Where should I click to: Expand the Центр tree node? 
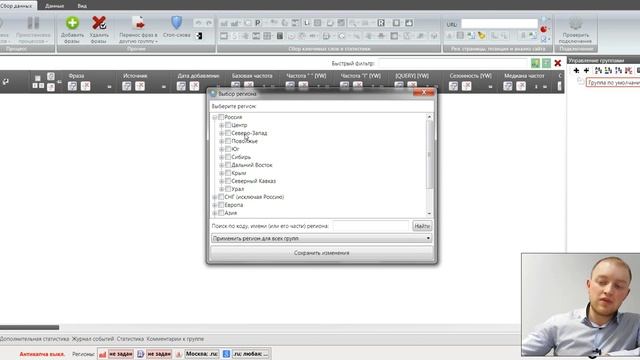pyautogui.click(x=222, y=125)
